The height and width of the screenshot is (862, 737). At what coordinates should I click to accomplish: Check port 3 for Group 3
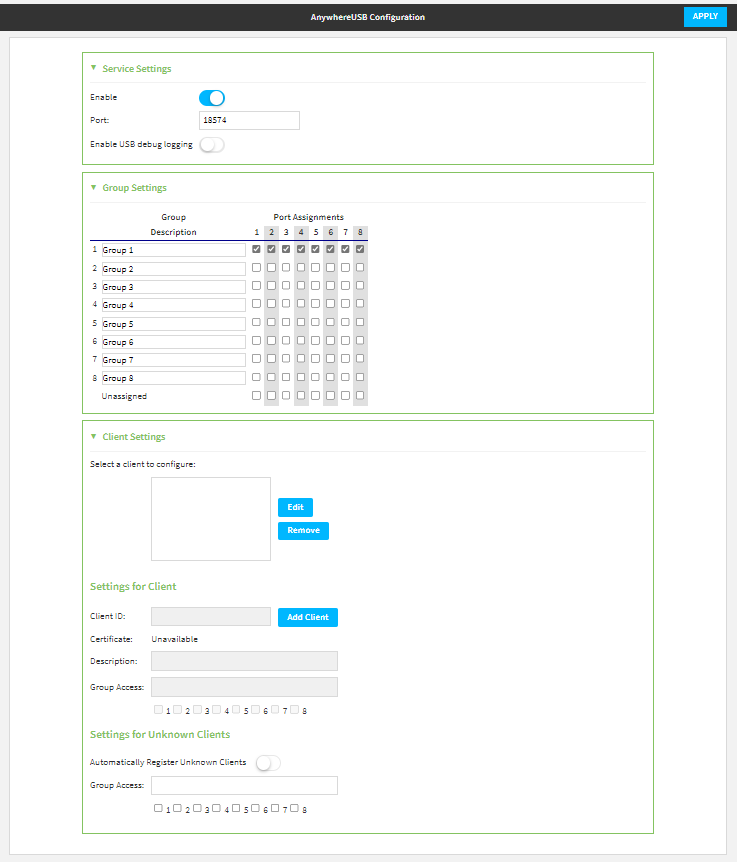point(286,285)
